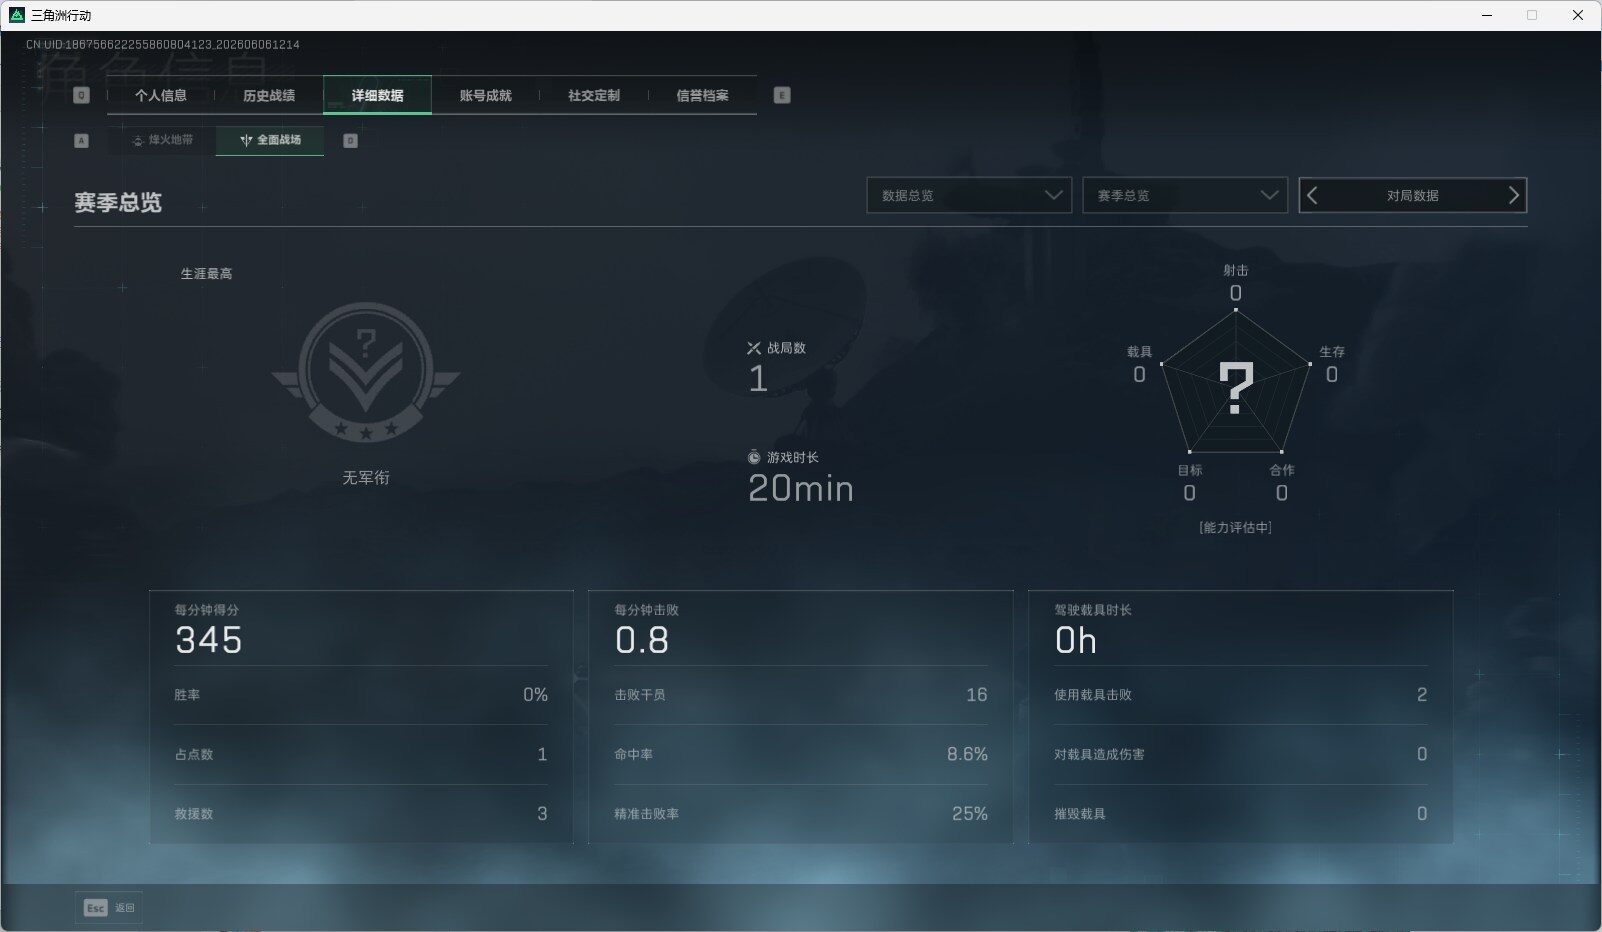
Task: Close the 三角洲行动 window
Action: tap(1578, 15)
